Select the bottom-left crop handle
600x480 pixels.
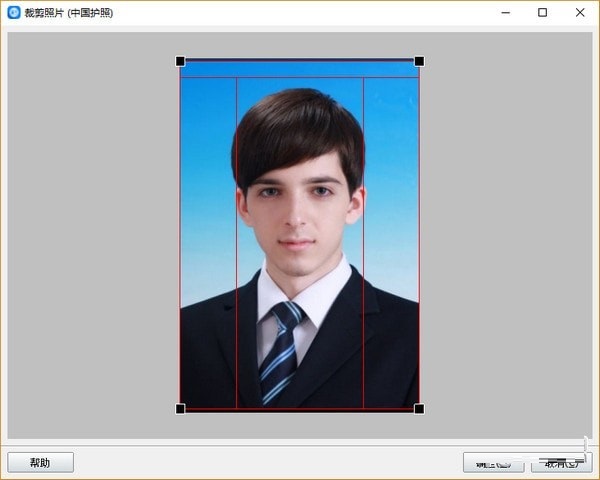[180, 408]
